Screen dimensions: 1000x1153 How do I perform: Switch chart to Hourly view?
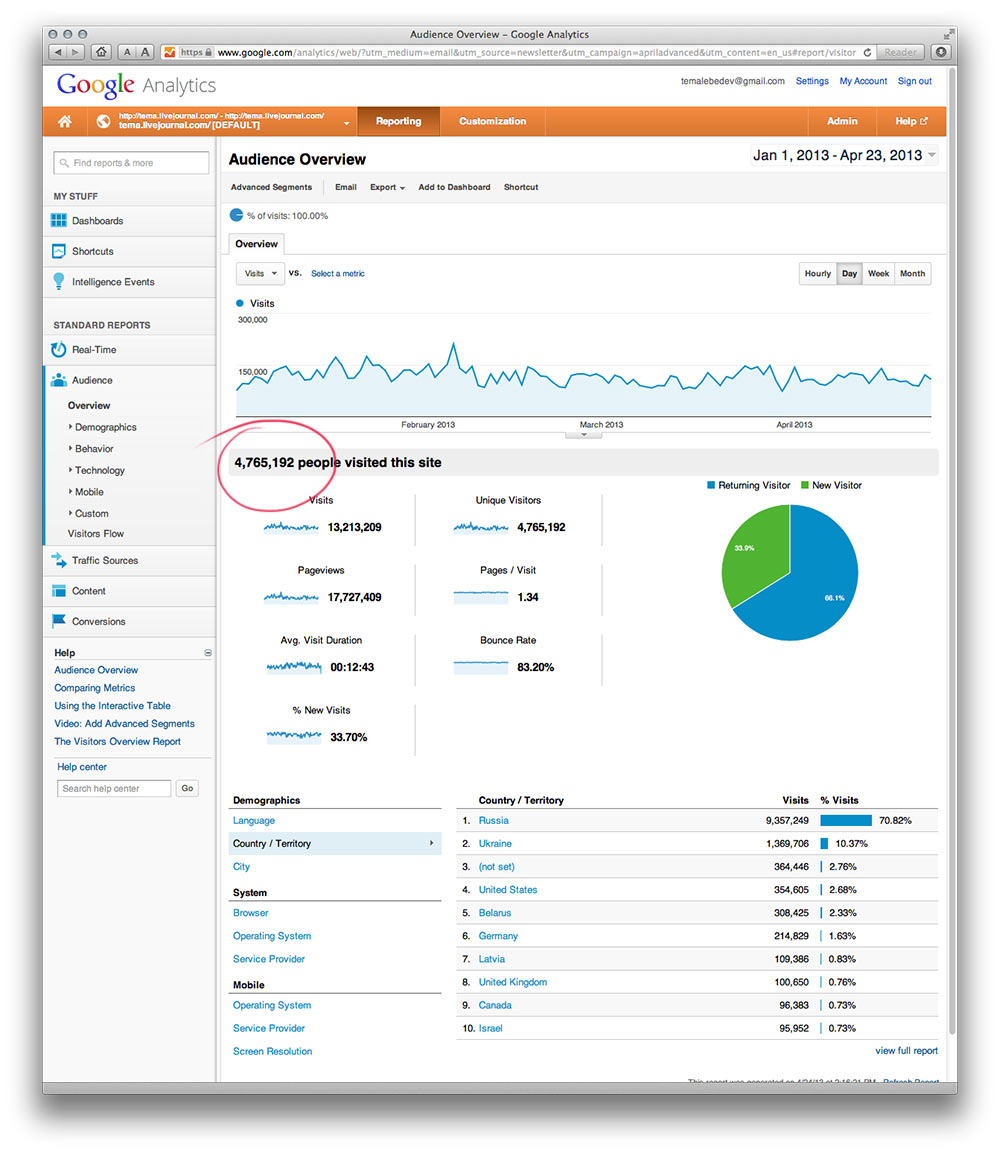(818, 274)
